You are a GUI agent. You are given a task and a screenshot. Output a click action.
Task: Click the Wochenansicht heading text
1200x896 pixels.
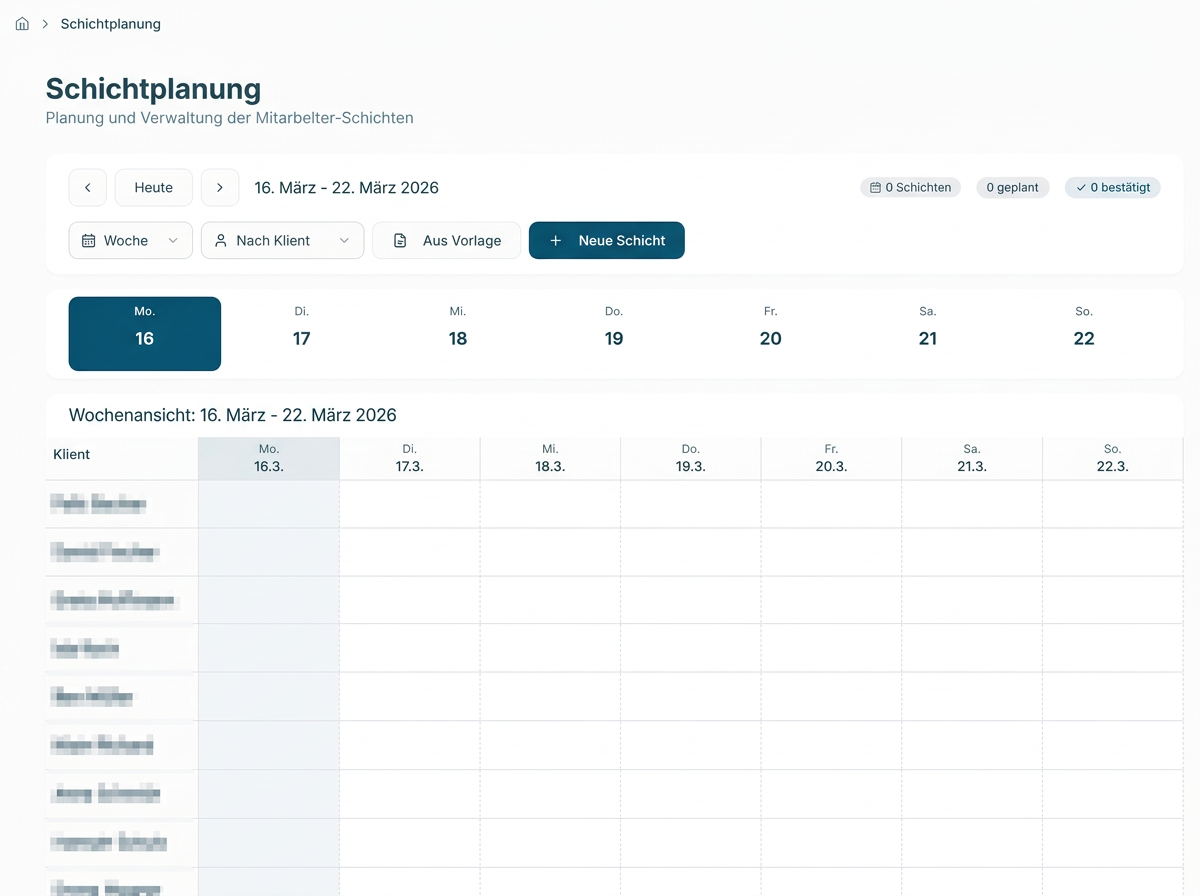233,415
